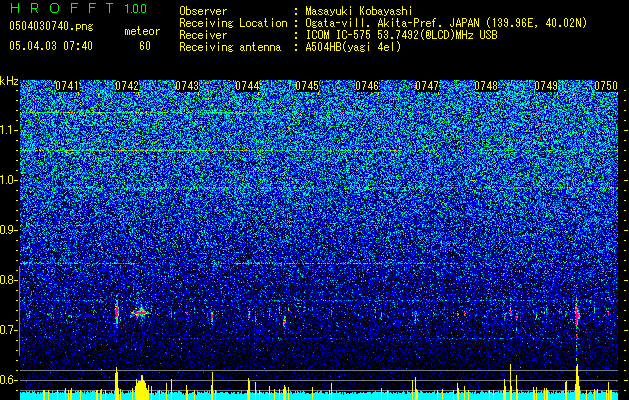The height and width of the screenshot is (400, 629).
Task: Click time marker 0743
Action: pos(187,86)
